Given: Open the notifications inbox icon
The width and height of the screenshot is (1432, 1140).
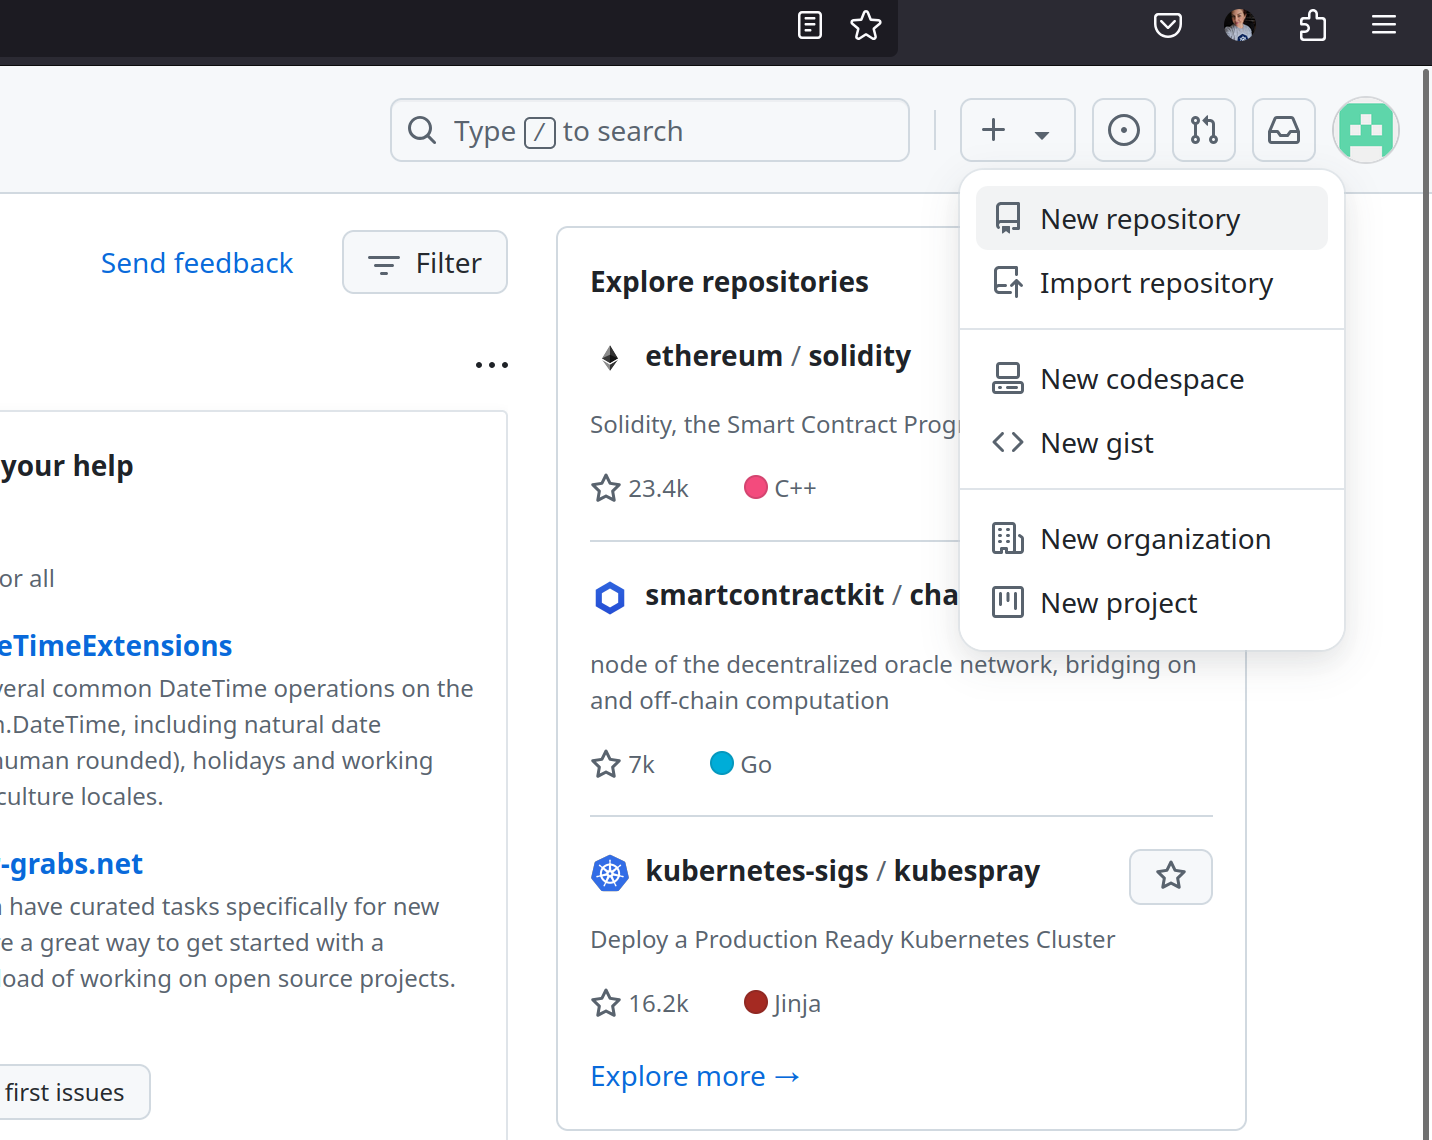Looking at the screenshot, I should (1284, 130).
